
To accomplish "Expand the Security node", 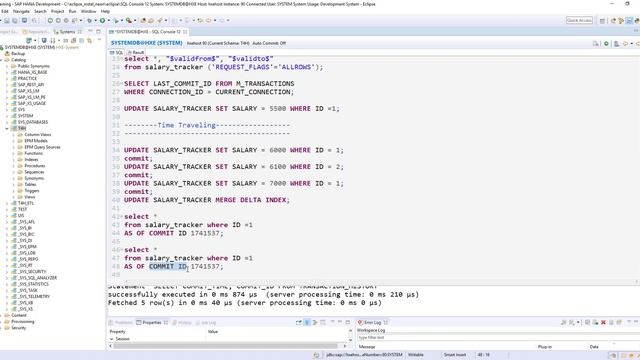I will [1, 328].
